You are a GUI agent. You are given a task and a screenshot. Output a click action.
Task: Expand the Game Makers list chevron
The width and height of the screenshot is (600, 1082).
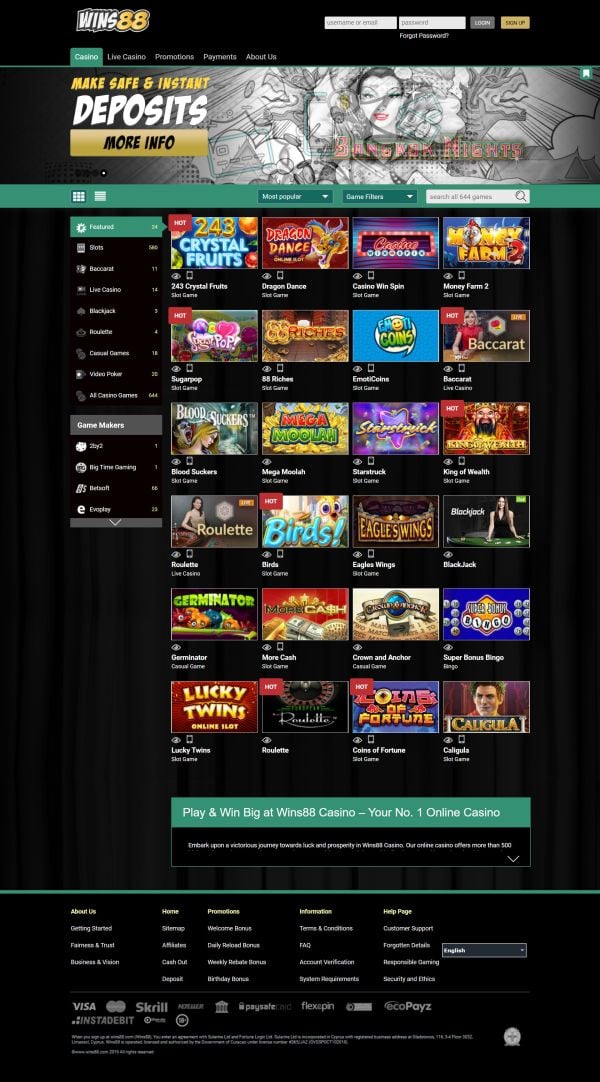116,523
